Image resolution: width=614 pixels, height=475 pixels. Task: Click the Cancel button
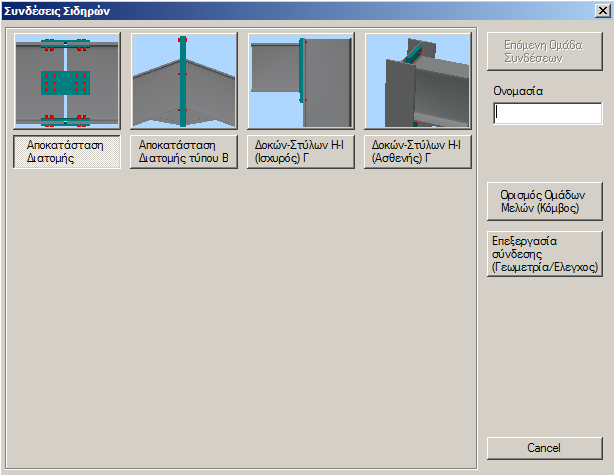click(545, 448)
